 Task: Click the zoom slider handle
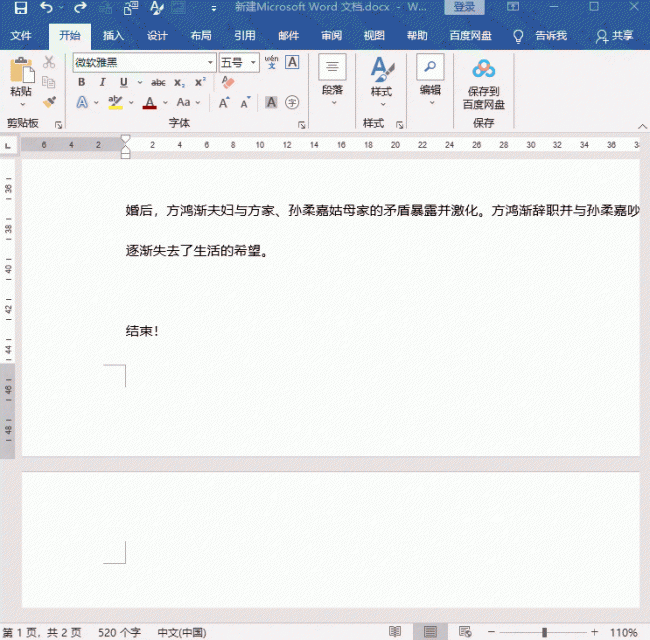click(x=544, y=632)
